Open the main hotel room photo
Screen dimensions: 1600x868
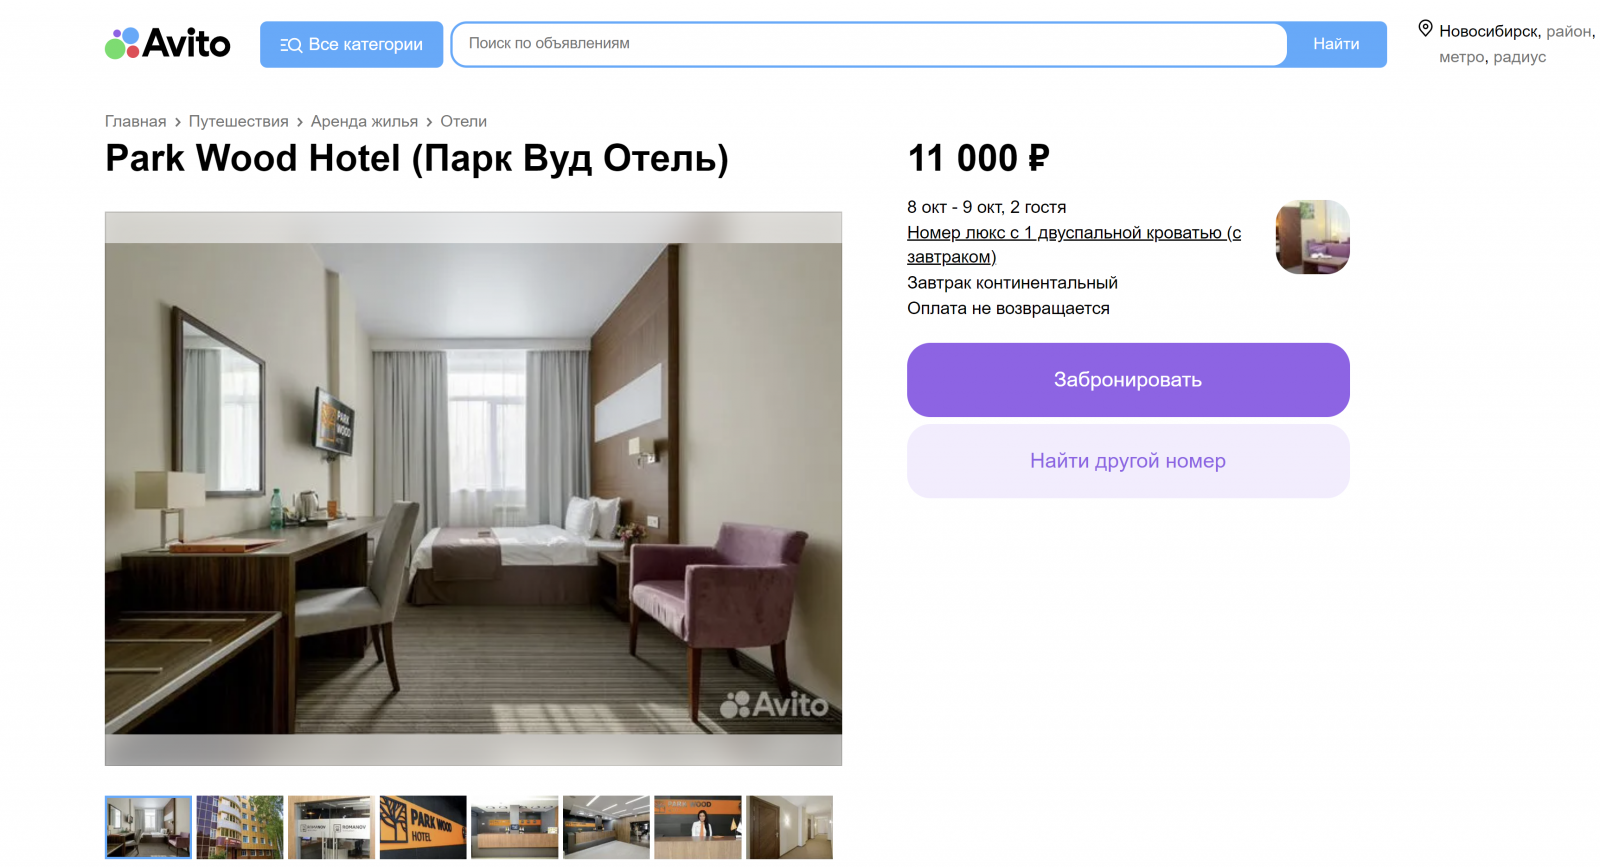473,489
